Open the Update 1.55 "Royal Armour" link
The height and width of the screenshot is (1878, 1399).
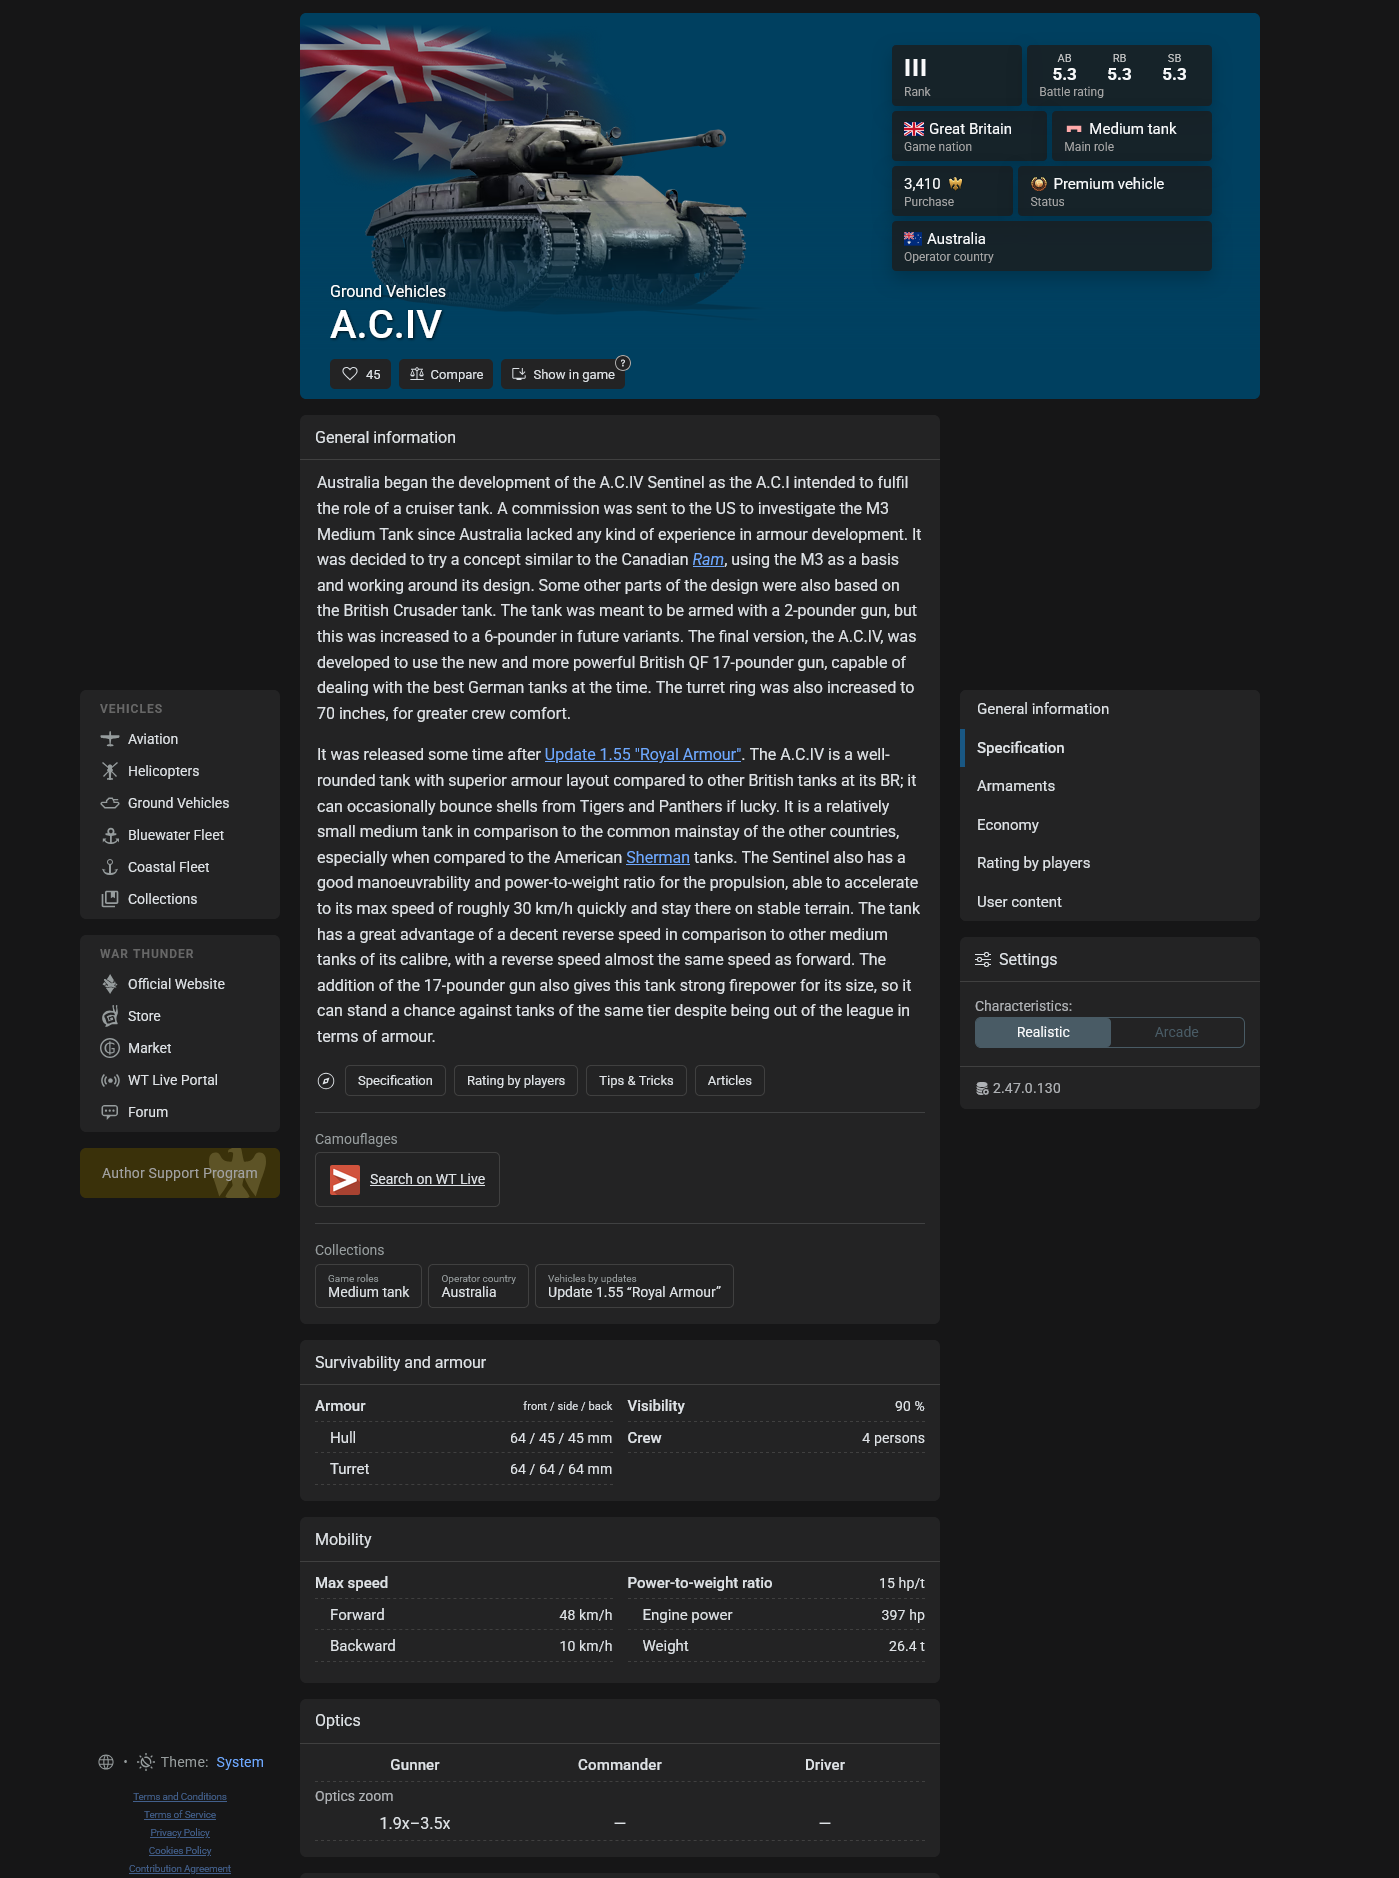[643, 755]
